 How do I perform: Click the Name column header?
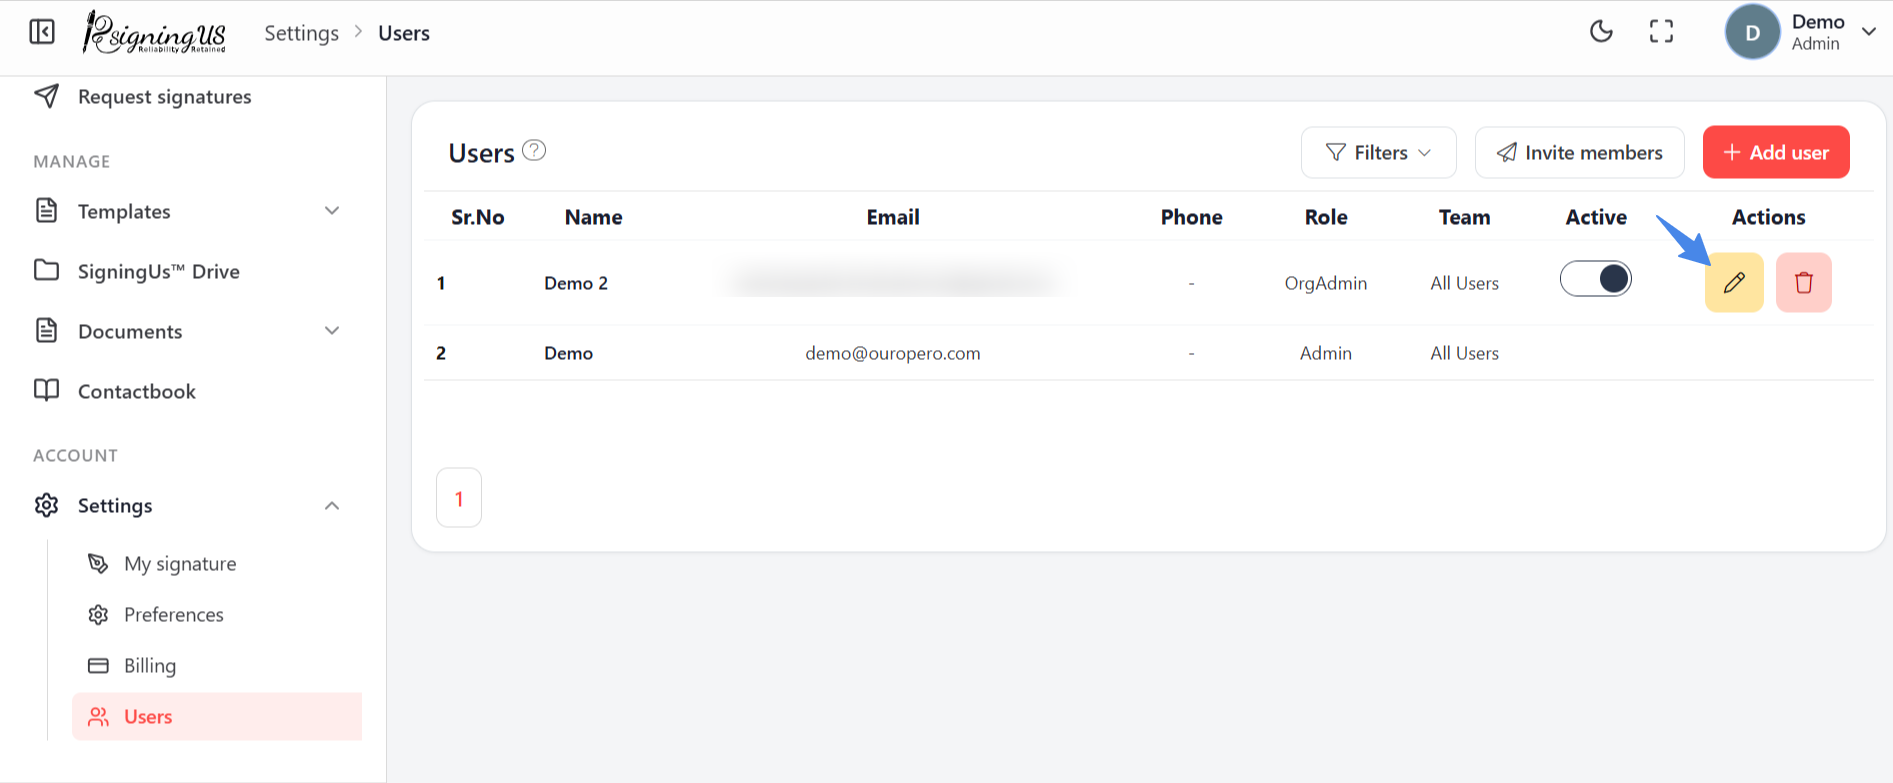pos(593,217)
